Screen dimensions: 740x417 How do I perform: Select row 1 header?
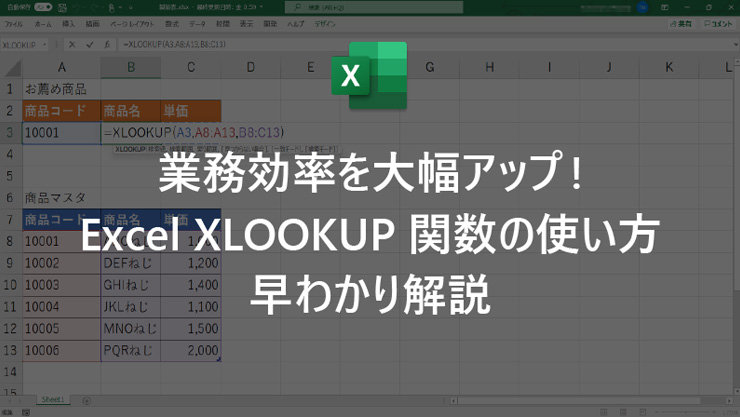[10, 89]
